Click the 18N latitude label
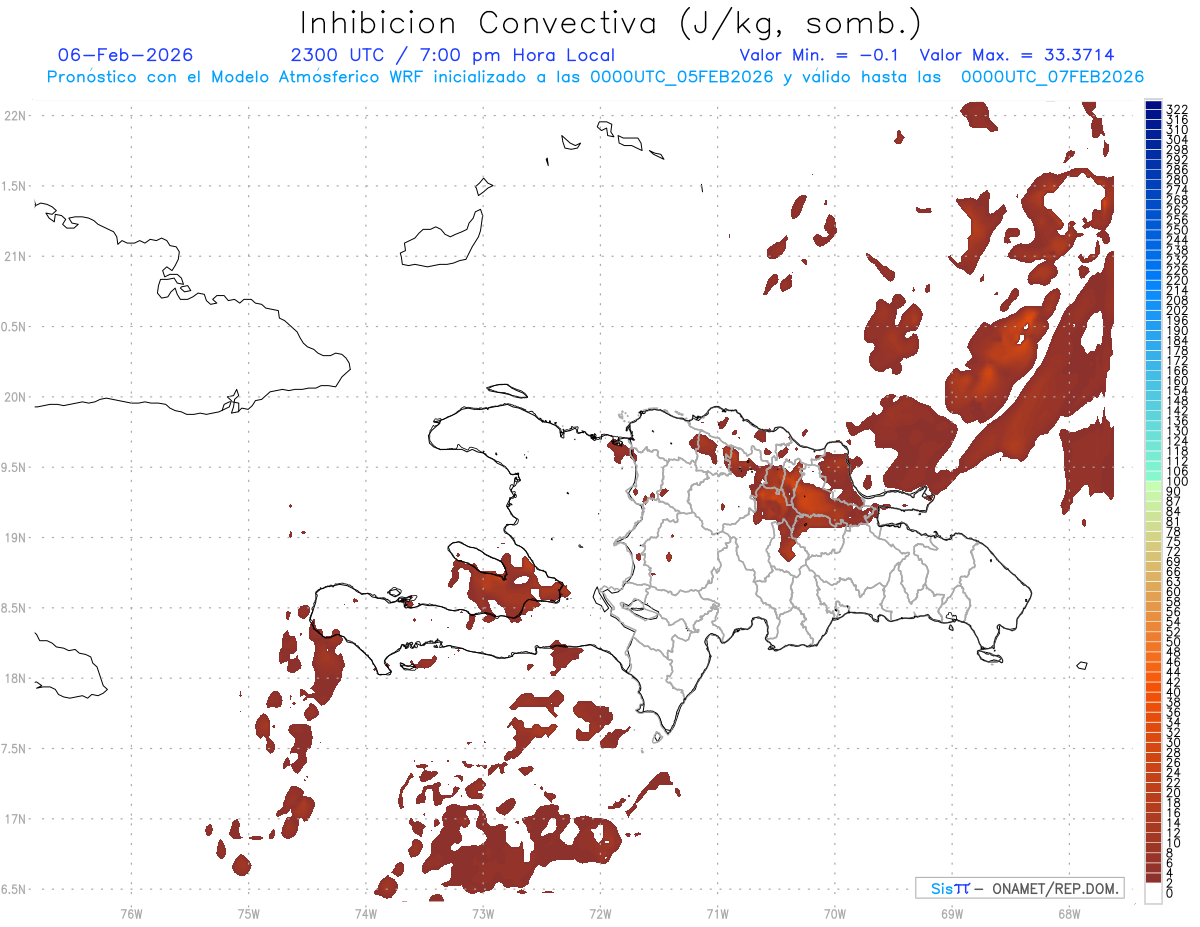 tap(15, 678)
